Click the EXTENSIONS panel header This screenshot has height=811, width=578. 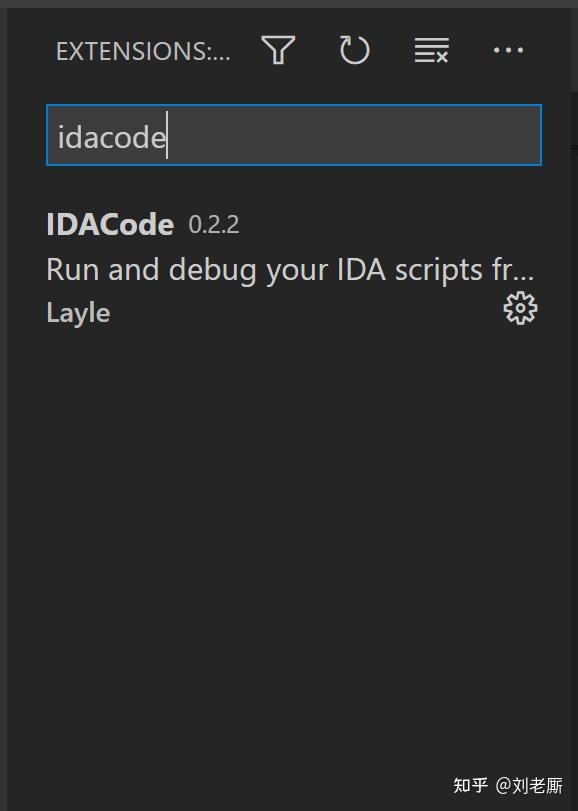pyautogui.click(x=142, y=50)
